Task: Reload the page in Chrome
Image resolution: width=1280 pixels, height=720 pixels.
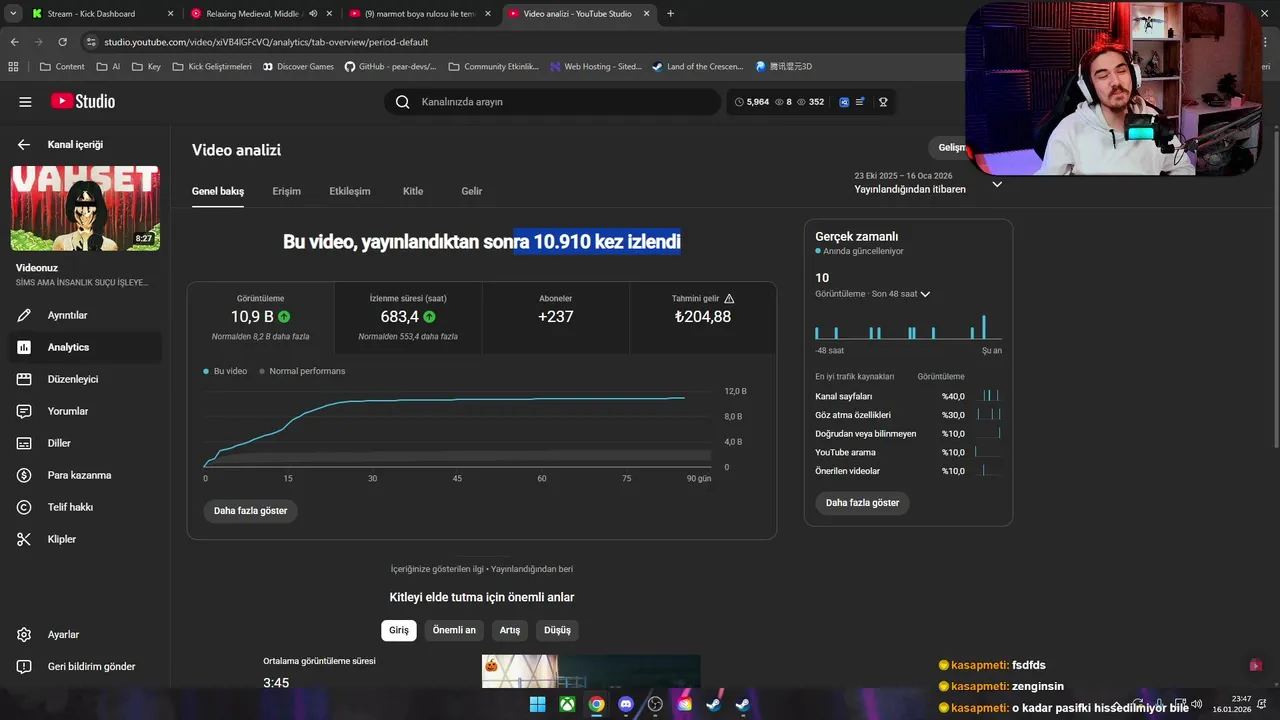Action: [x=63, y=42]
